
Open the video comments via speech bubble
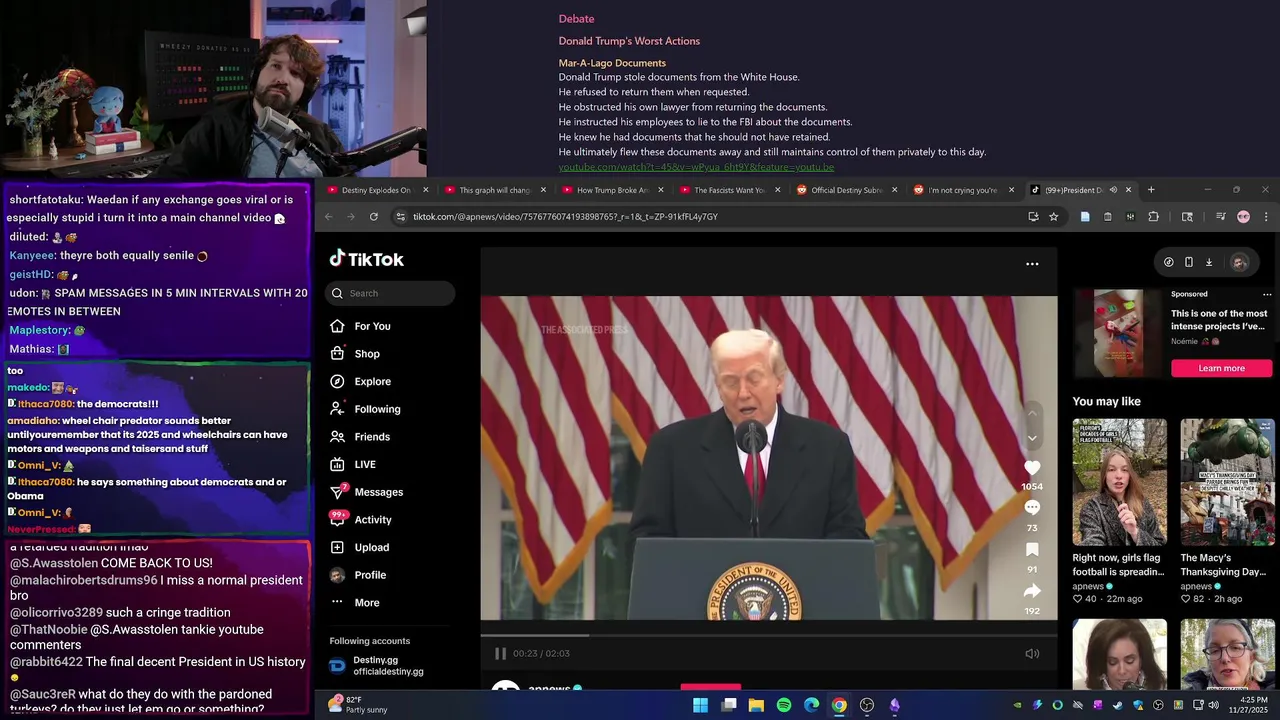(1032, 508)
